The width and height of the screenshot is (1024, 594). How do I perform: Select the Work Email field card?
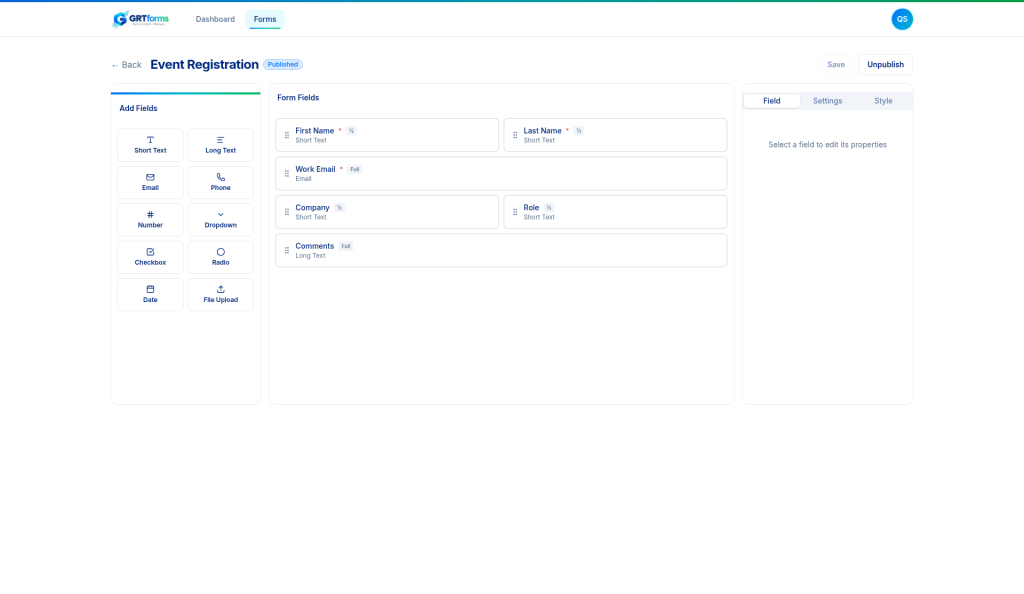pyautogui.click(x=501, y=174)
